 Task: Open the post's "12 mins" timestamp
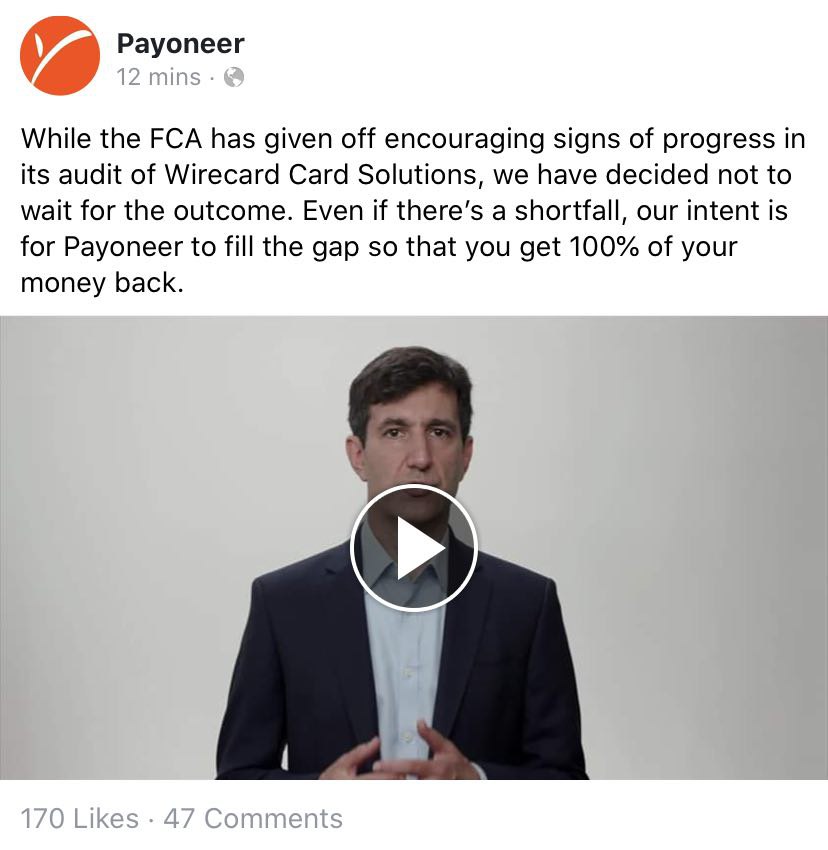(x=158, y=77)
